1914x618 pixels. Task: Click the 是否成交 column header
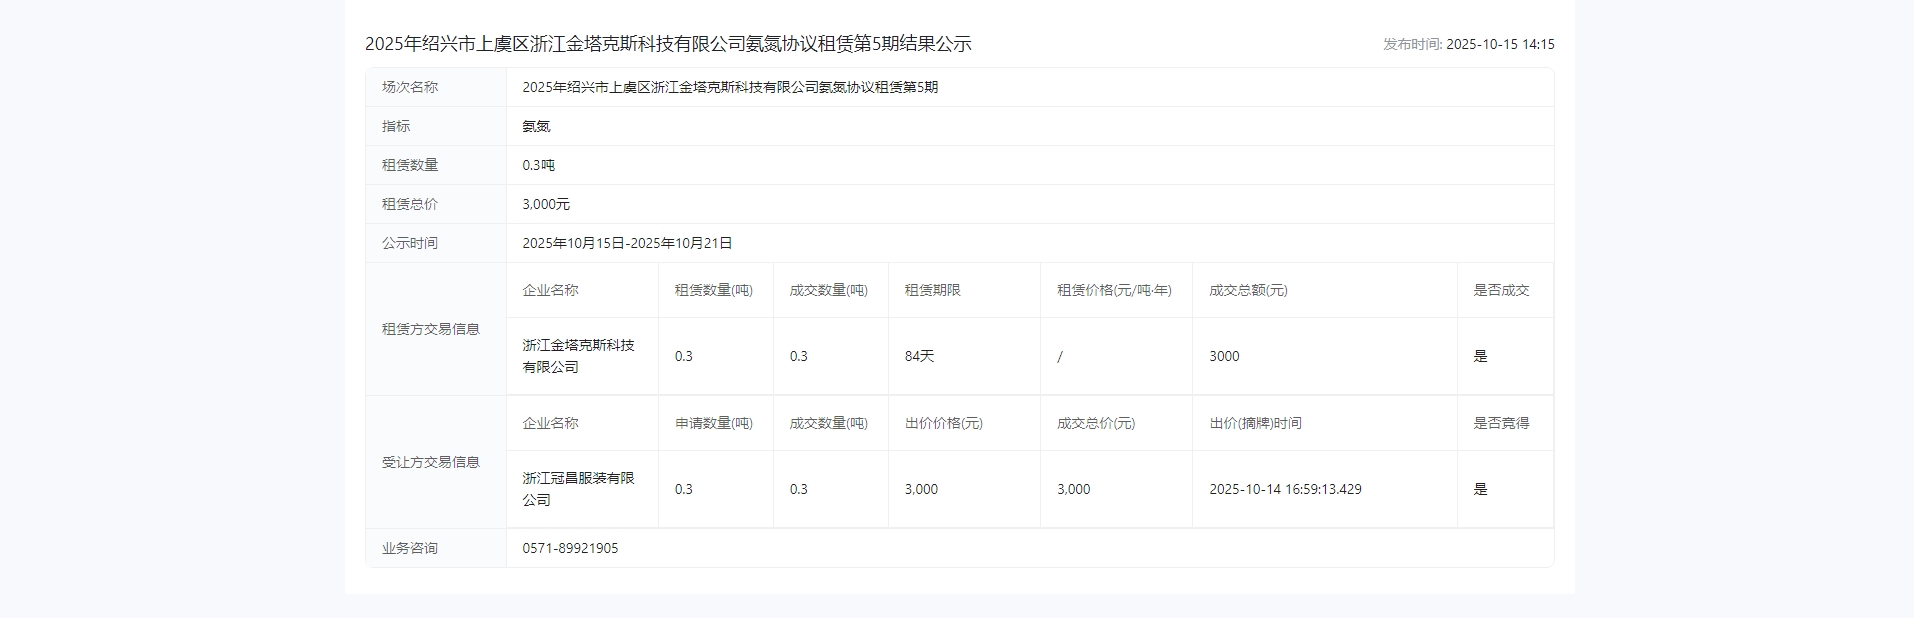[x=1500, y=290]
